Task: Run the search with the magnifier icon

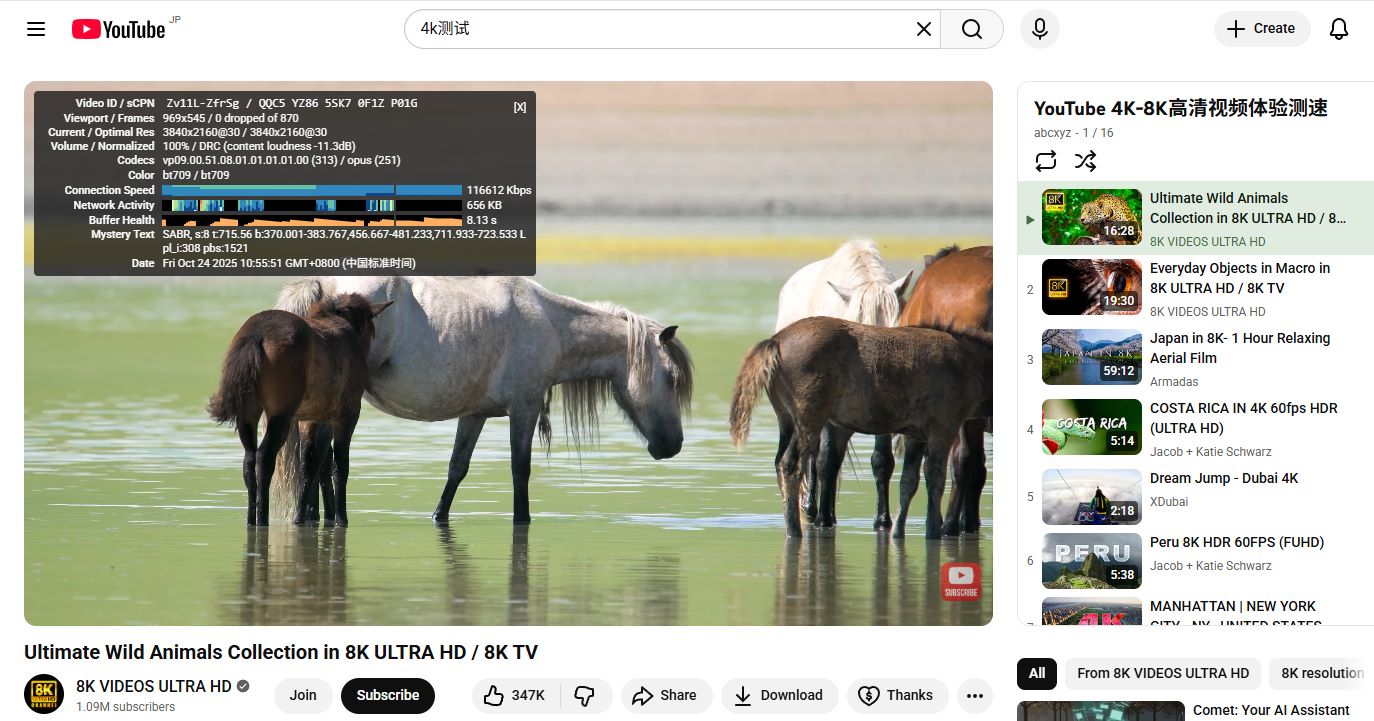Action: point(971,28)
